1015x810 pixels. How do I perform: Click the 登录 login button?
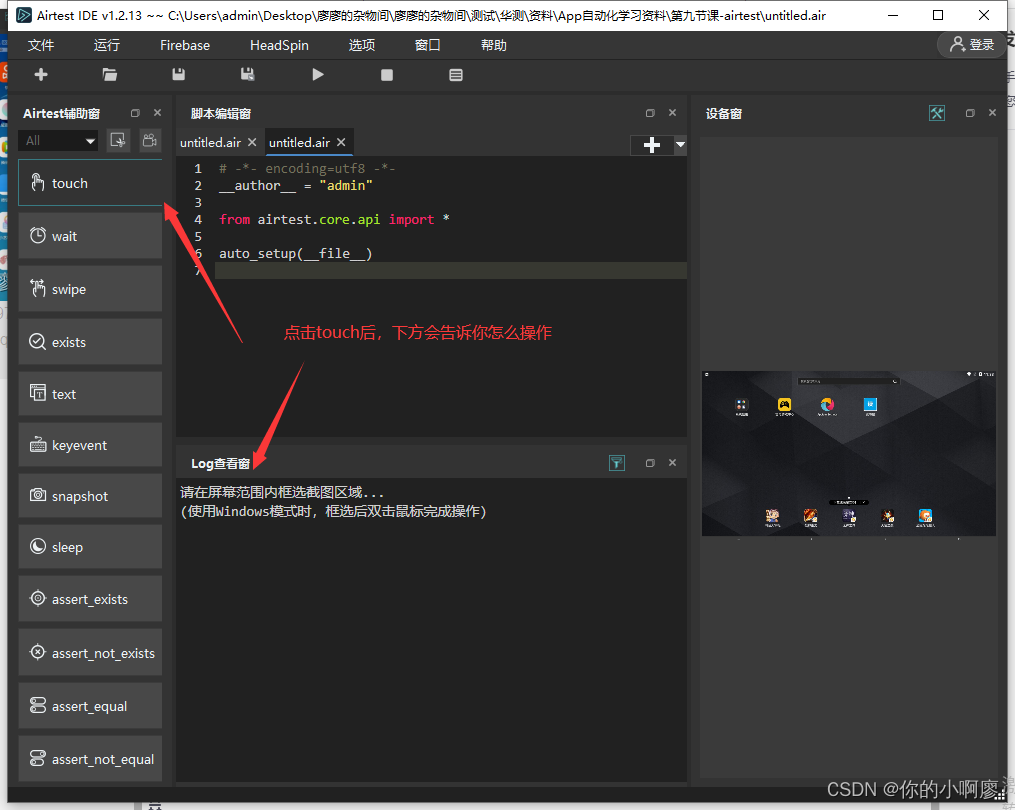pyautogui.click(x=972, y=44)
